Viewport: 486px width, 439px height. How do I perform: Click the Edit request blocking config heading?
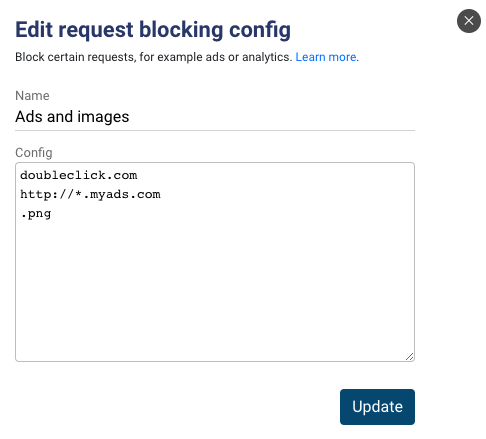pos(153,30)
